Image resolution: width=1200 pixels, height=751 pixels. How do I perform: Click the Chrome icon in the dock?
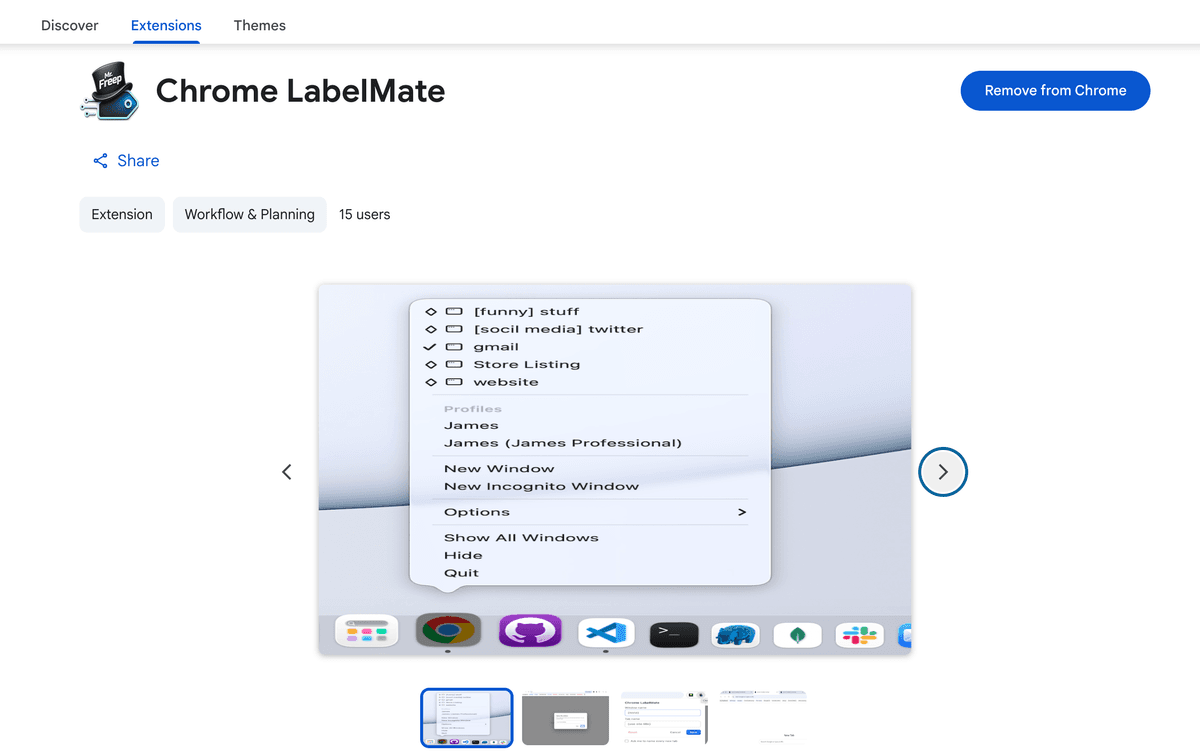(x=447, y=631)
